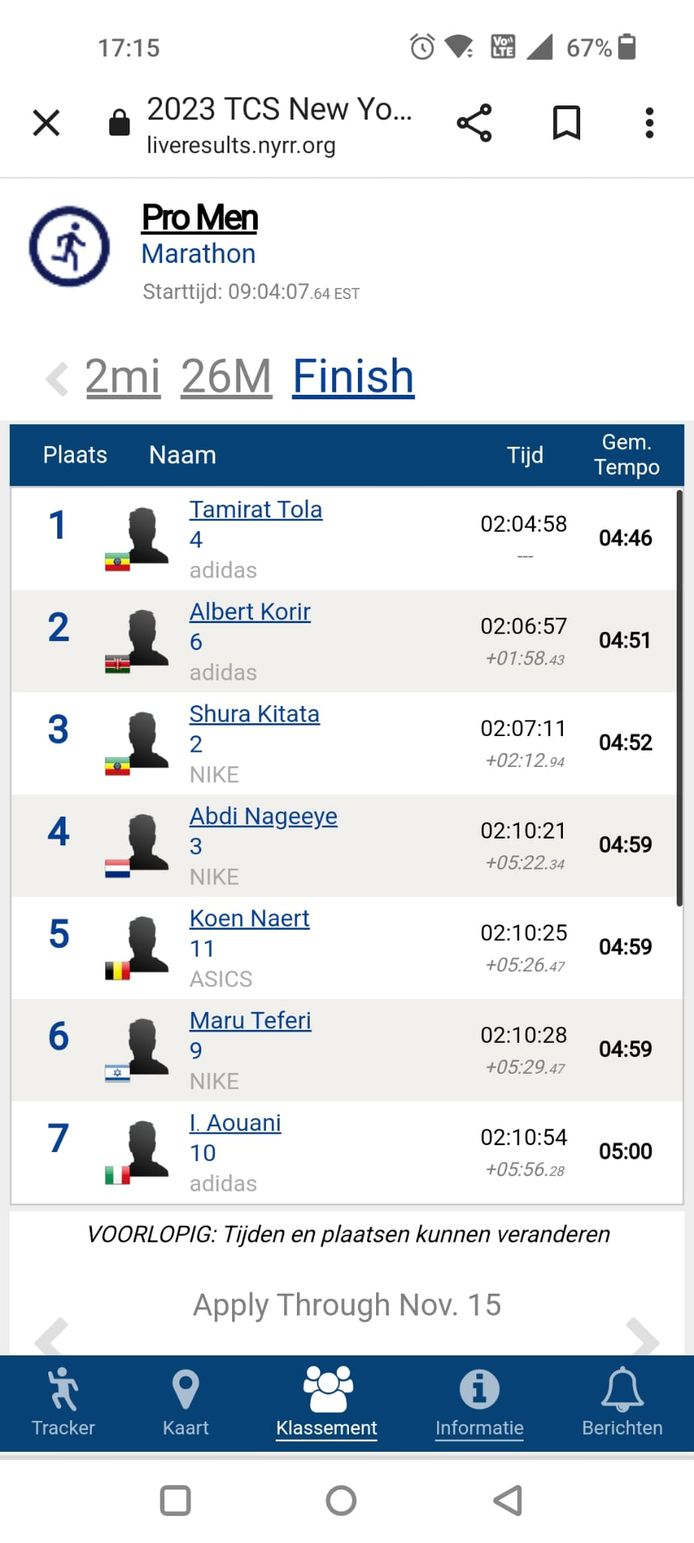Select the Finish split
694x1543 pixels.
point(353,377)
